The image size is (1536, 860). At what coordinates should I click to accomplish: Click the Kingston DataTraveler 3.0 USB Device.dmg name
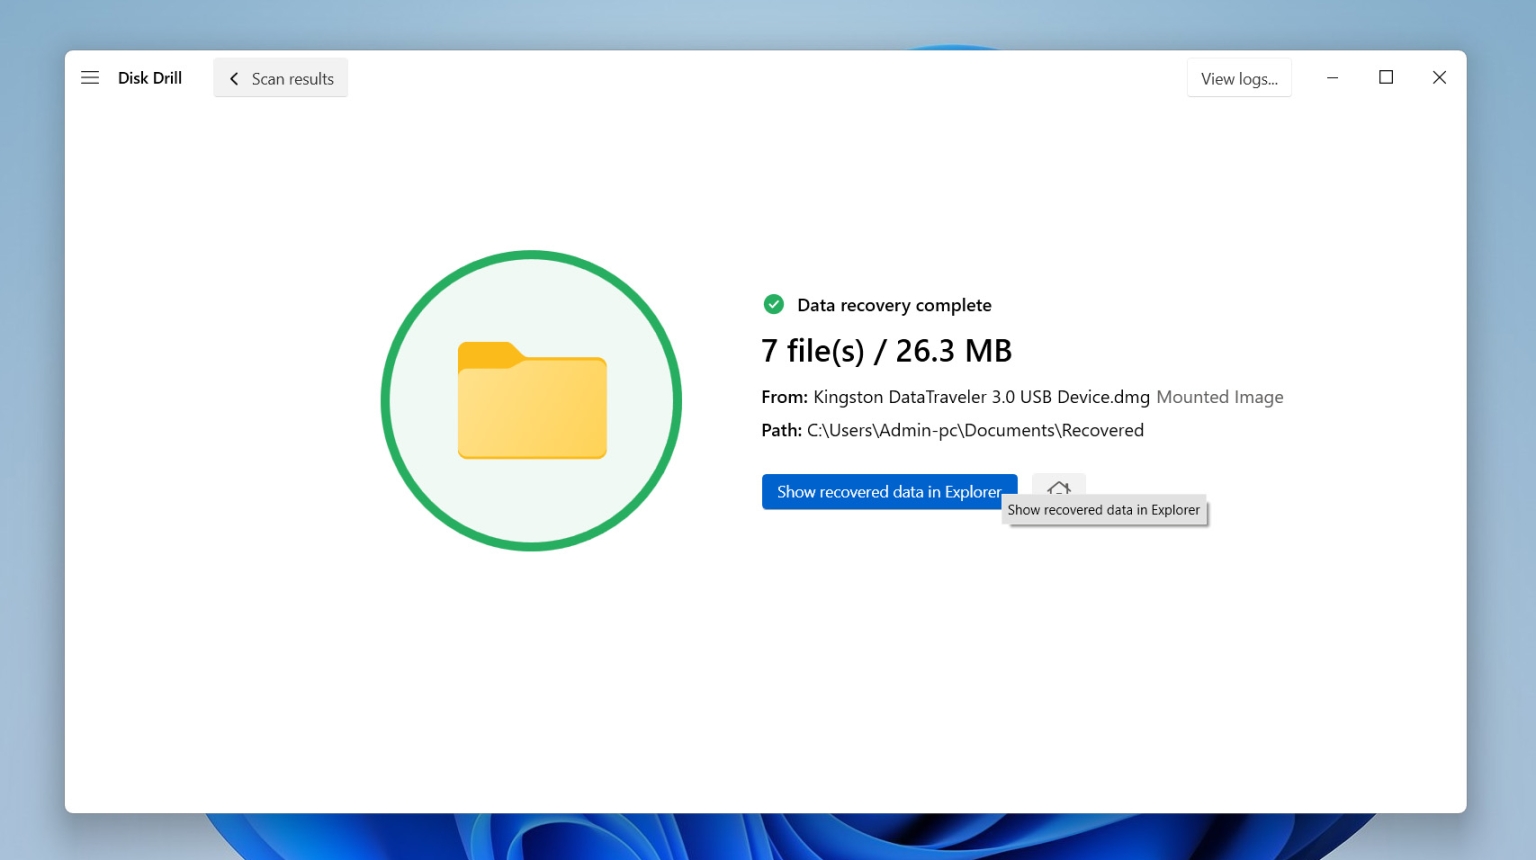(x=981, y=397)
